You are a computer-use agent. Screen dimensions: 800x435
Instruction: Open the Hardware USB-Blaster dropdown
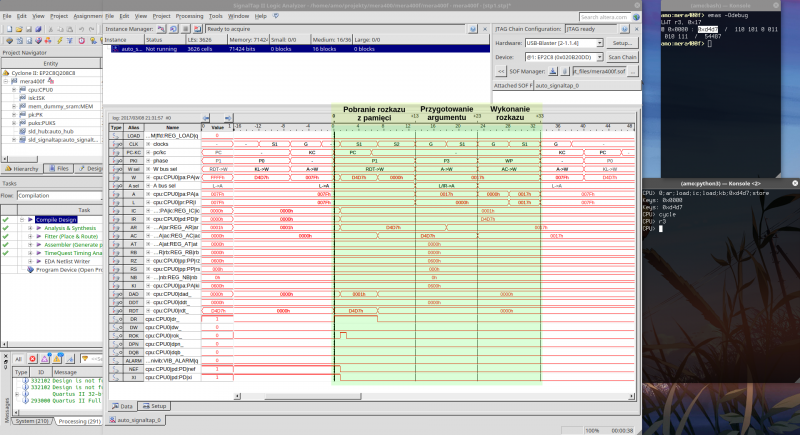click(601, 43)
